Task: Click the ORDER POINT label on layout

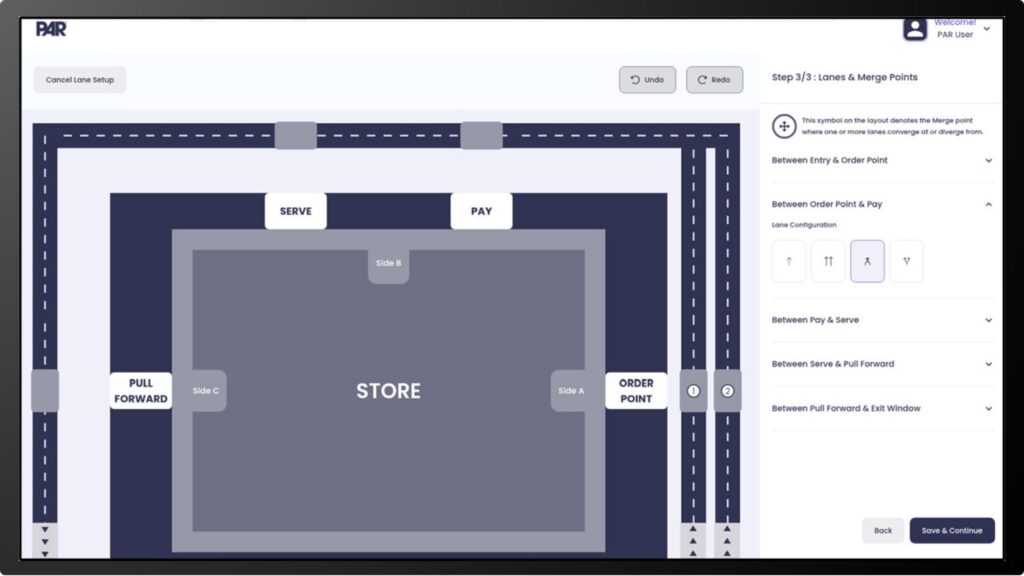Action: pos(636,391)
